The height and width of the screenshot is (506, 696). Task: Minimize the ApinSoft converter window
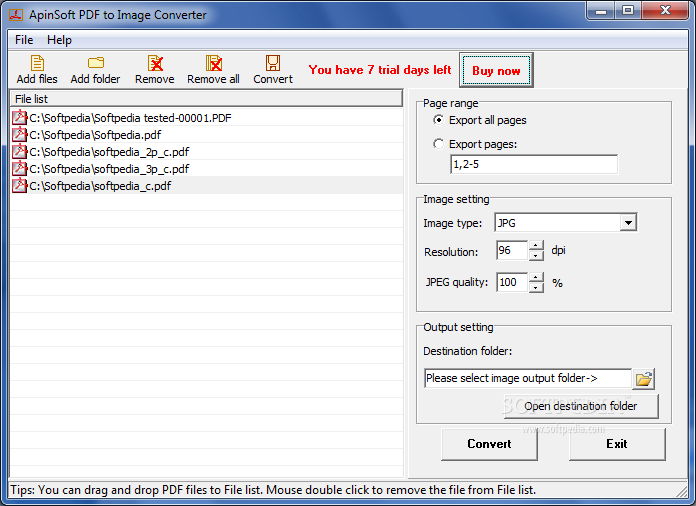pos(601,11)
